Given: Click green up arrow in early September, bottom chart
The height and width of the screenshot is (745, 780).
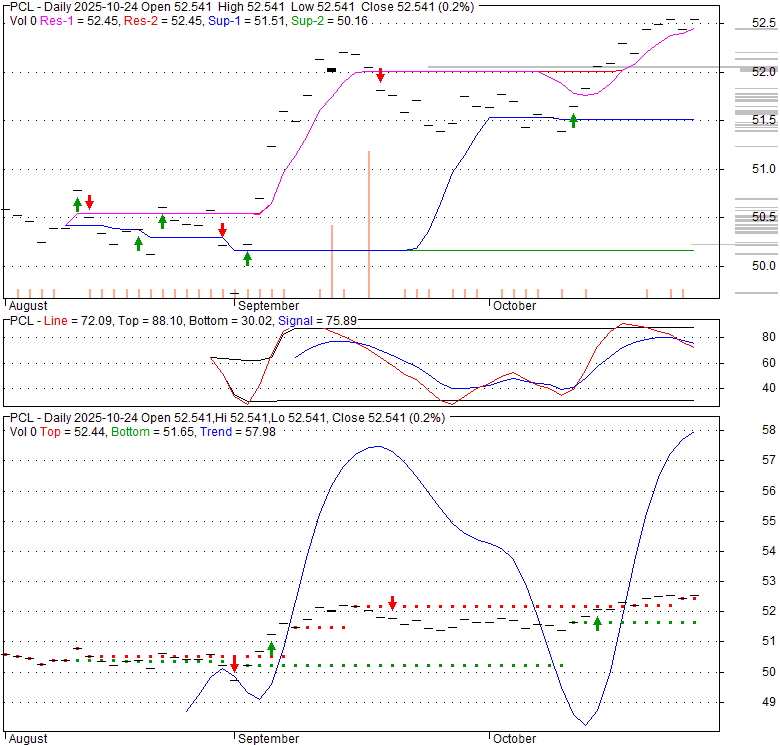Looking at the screenshot, I should coord(271,648).
